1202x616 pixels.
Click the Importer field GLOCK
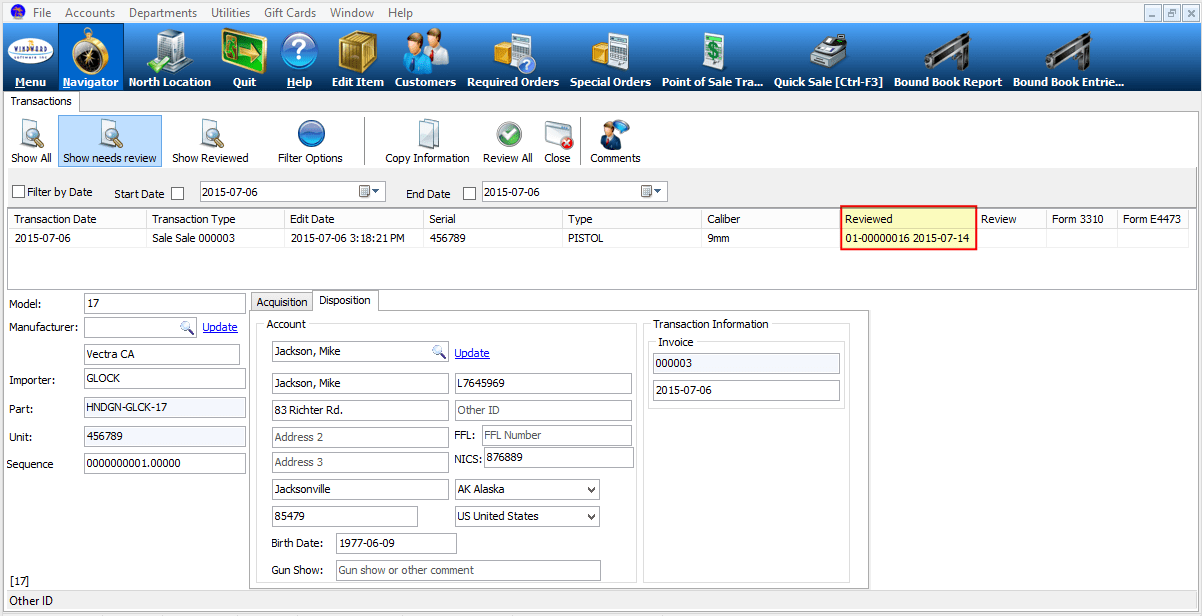[165, 379]
